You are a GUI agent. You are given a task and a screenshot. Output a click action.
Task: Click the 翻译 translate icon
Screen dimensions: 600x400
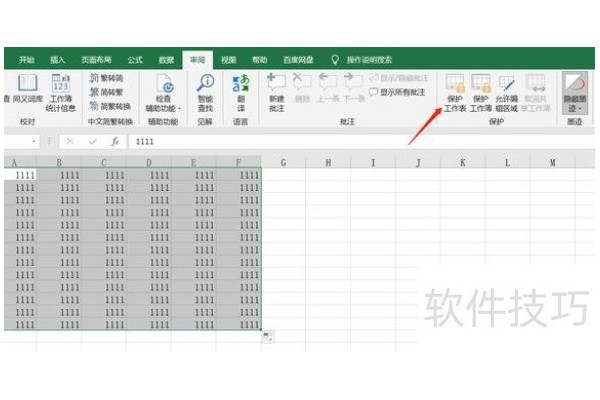point(241,92)
